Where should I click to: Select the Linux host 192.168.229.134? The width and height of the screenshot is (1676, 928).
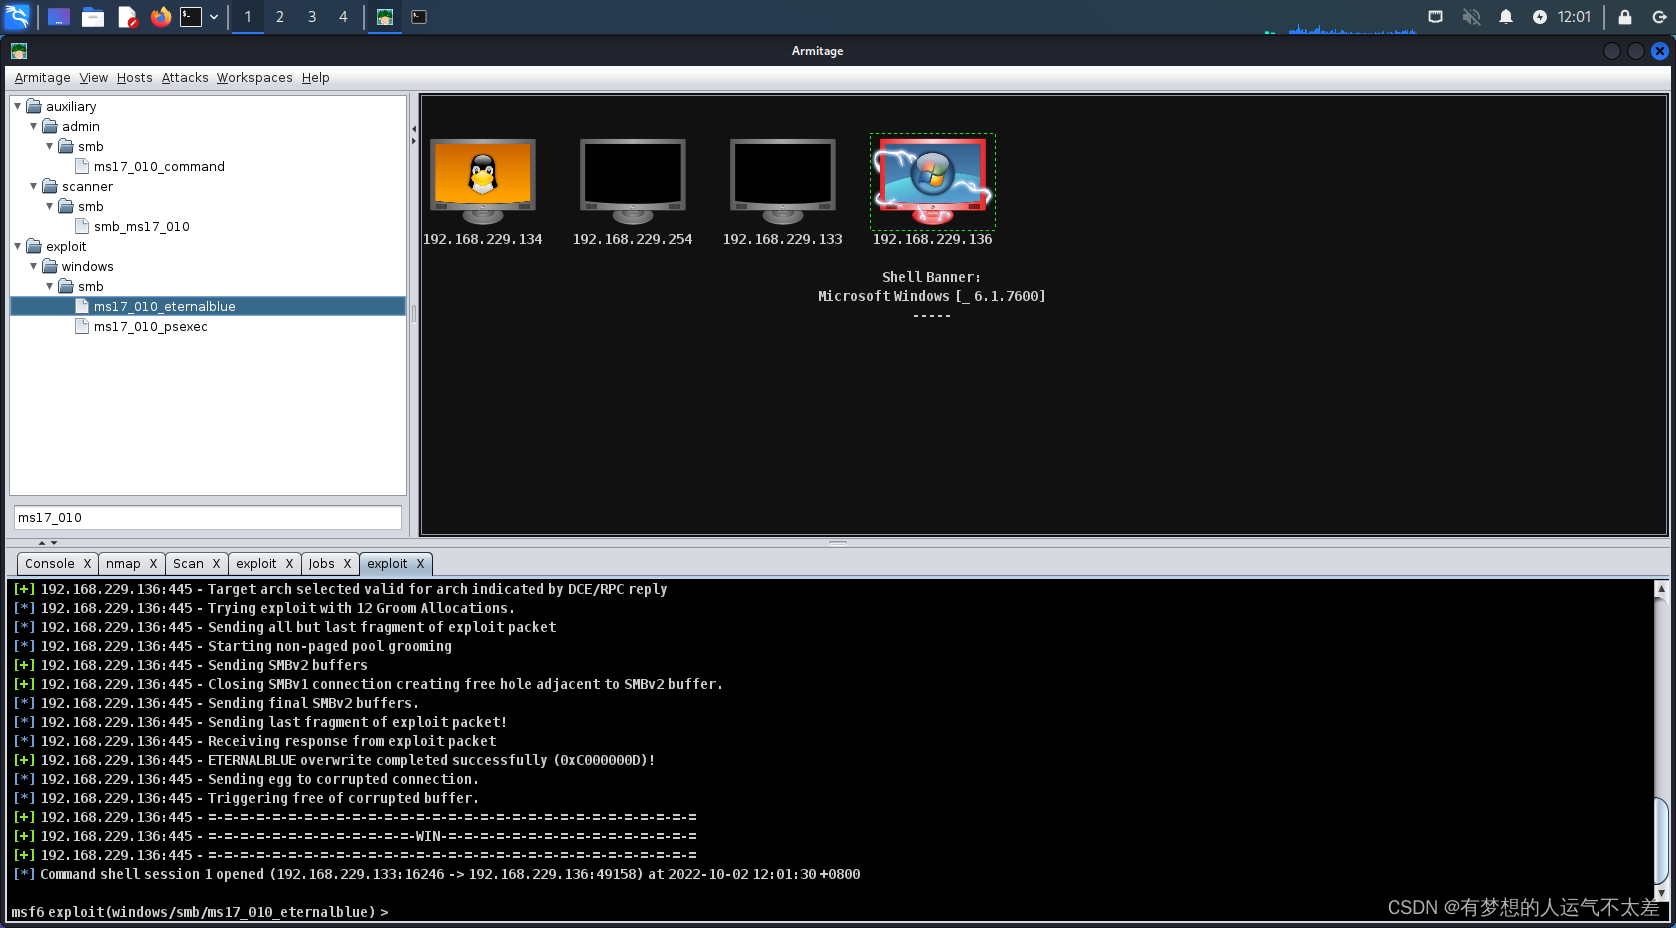(x=483, y=181)
